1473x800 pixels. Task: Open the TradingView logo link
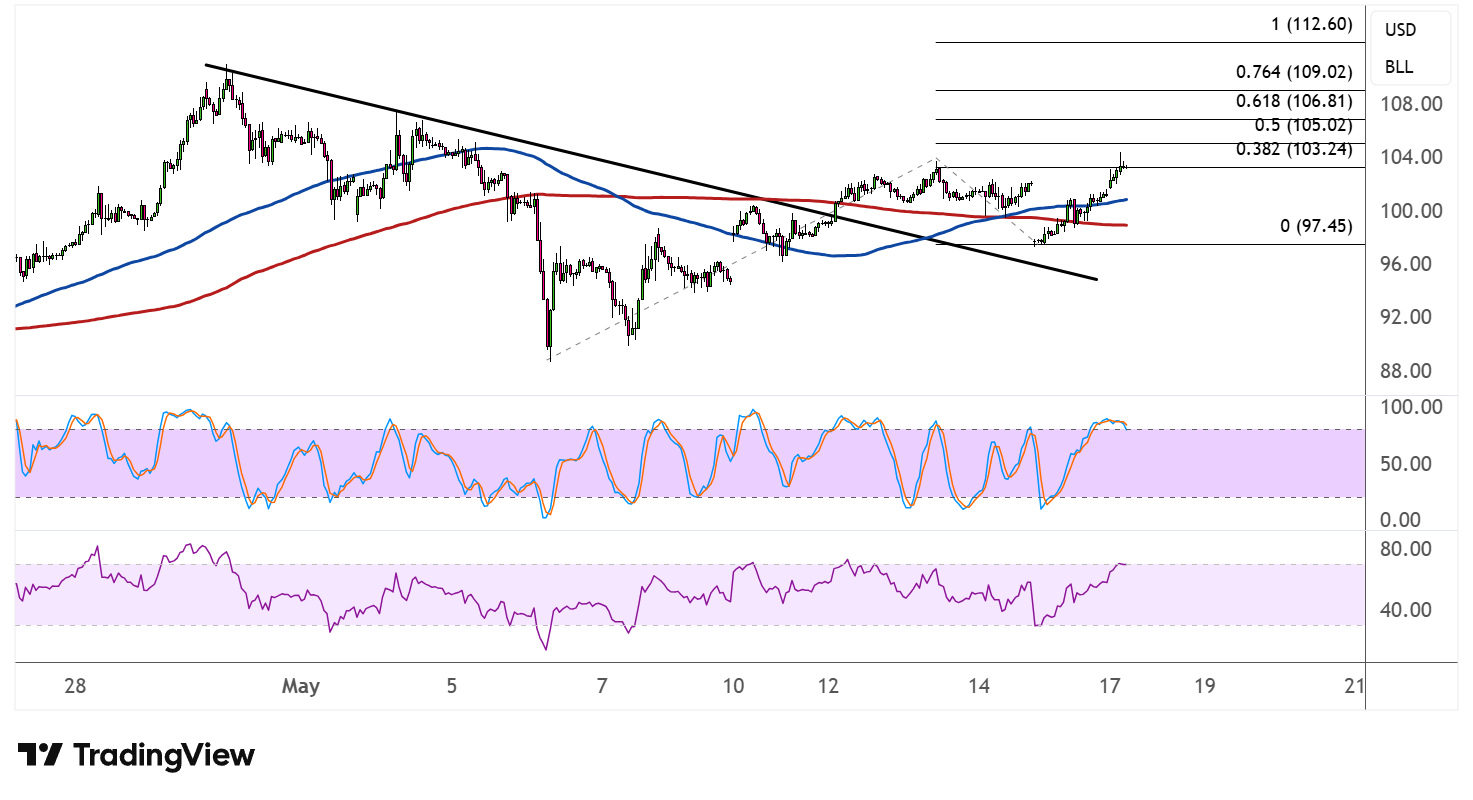[x=136, y=755]
